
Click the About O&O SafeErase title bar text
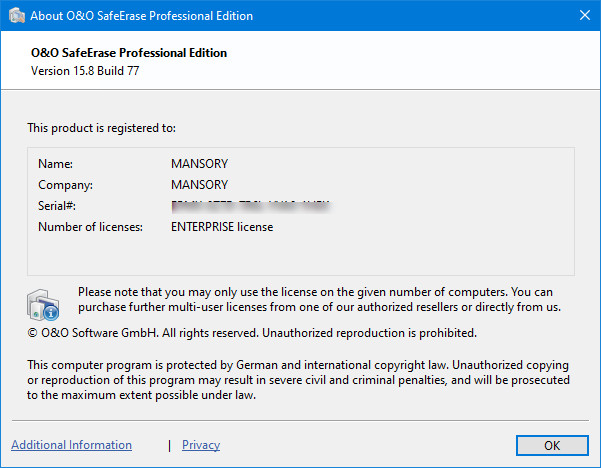coord(140,16)
